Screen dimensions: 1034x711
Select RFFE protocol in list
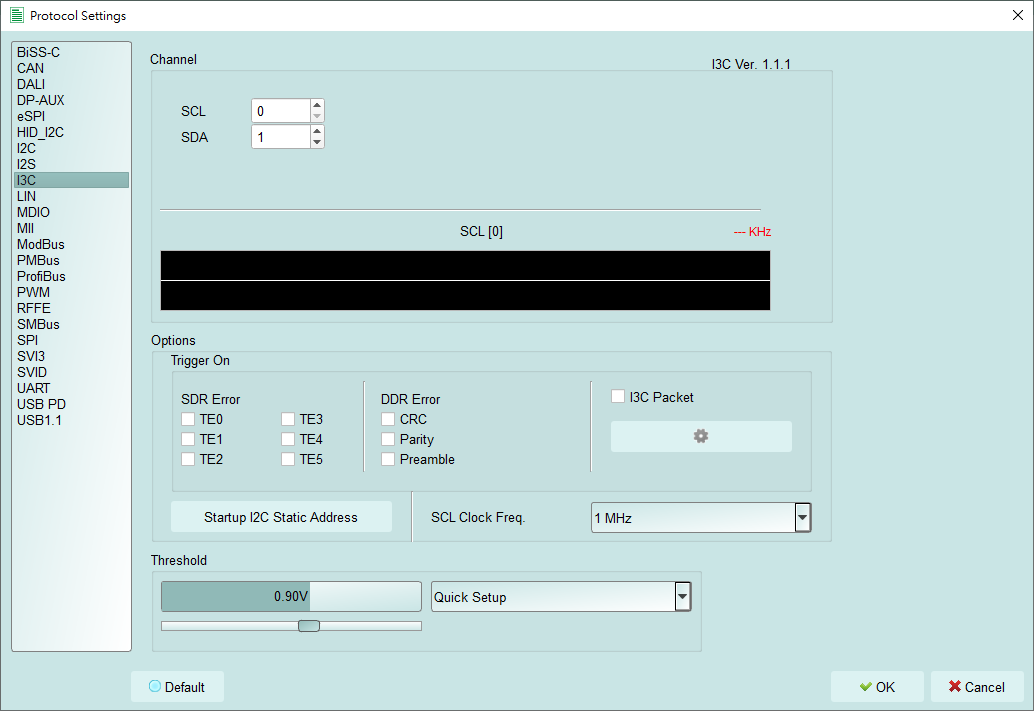[71, 308]
